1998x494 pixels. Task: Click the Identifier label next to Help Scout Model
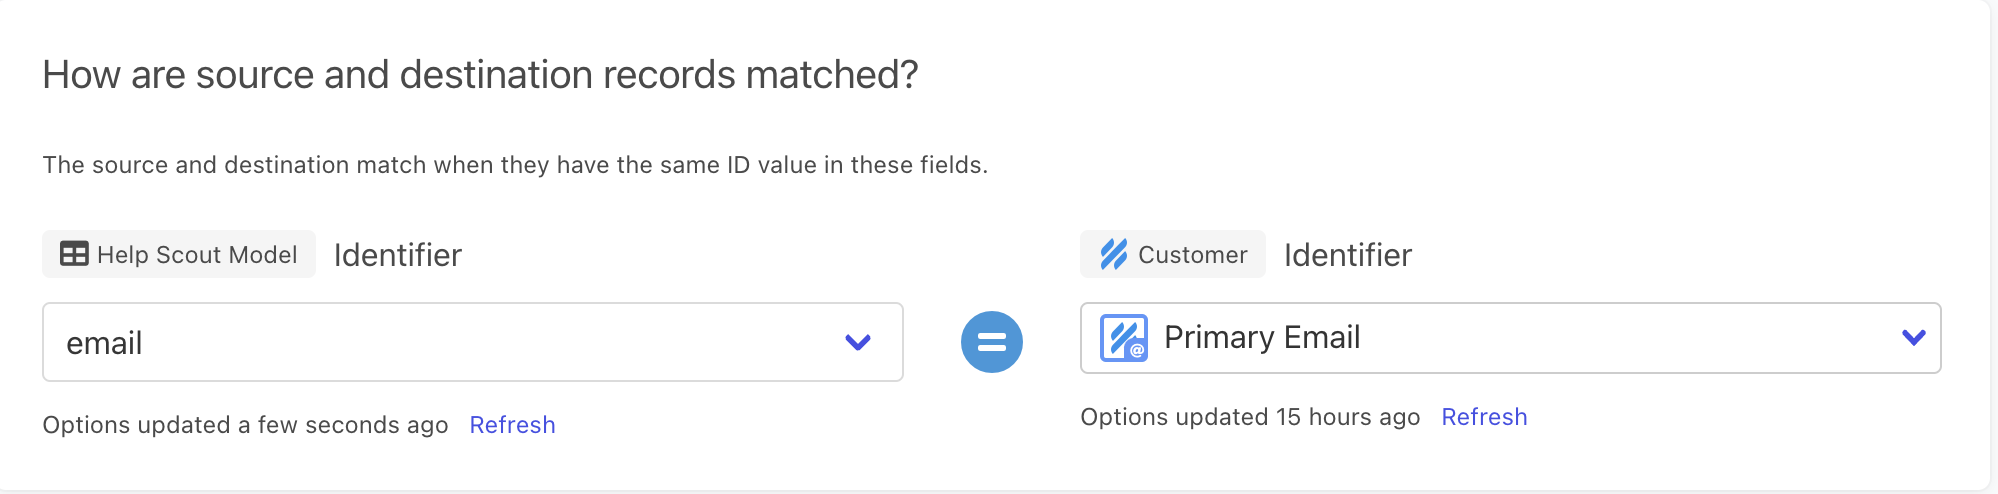pyautogui.click(x=397, y=255)
